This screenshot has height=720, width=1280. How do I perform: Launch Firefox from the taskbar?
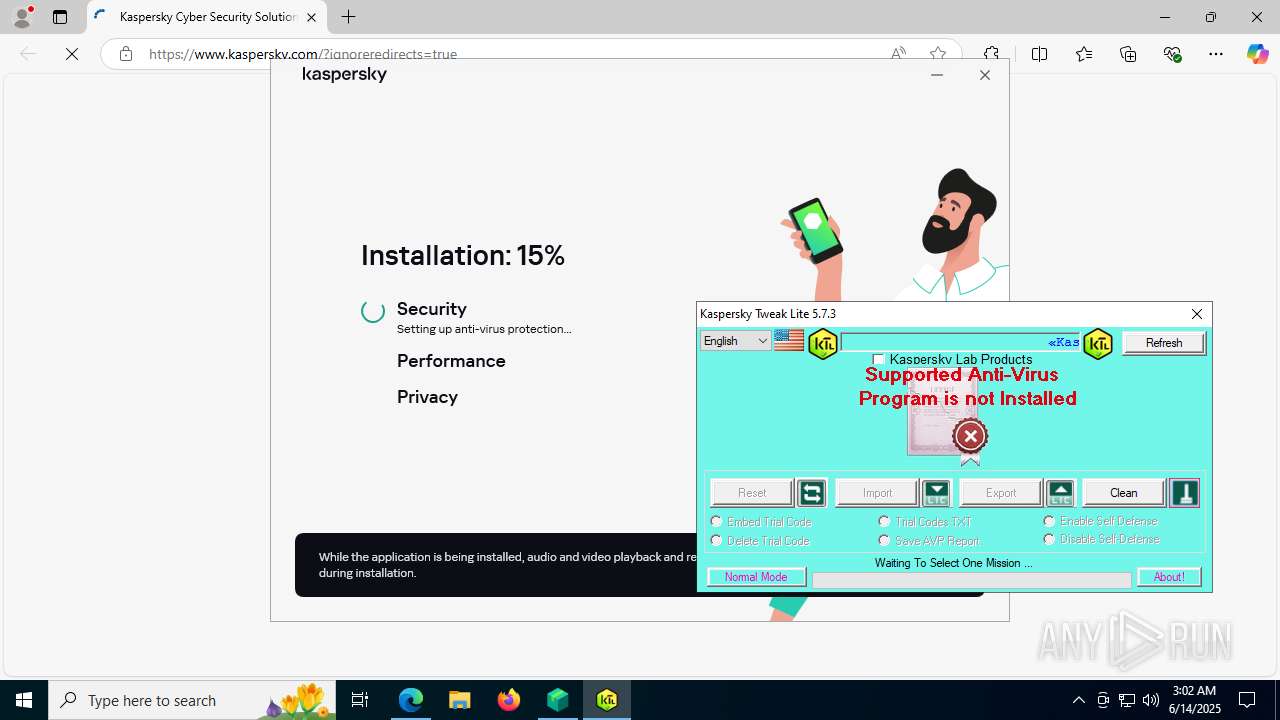click(x=509, y=700)
